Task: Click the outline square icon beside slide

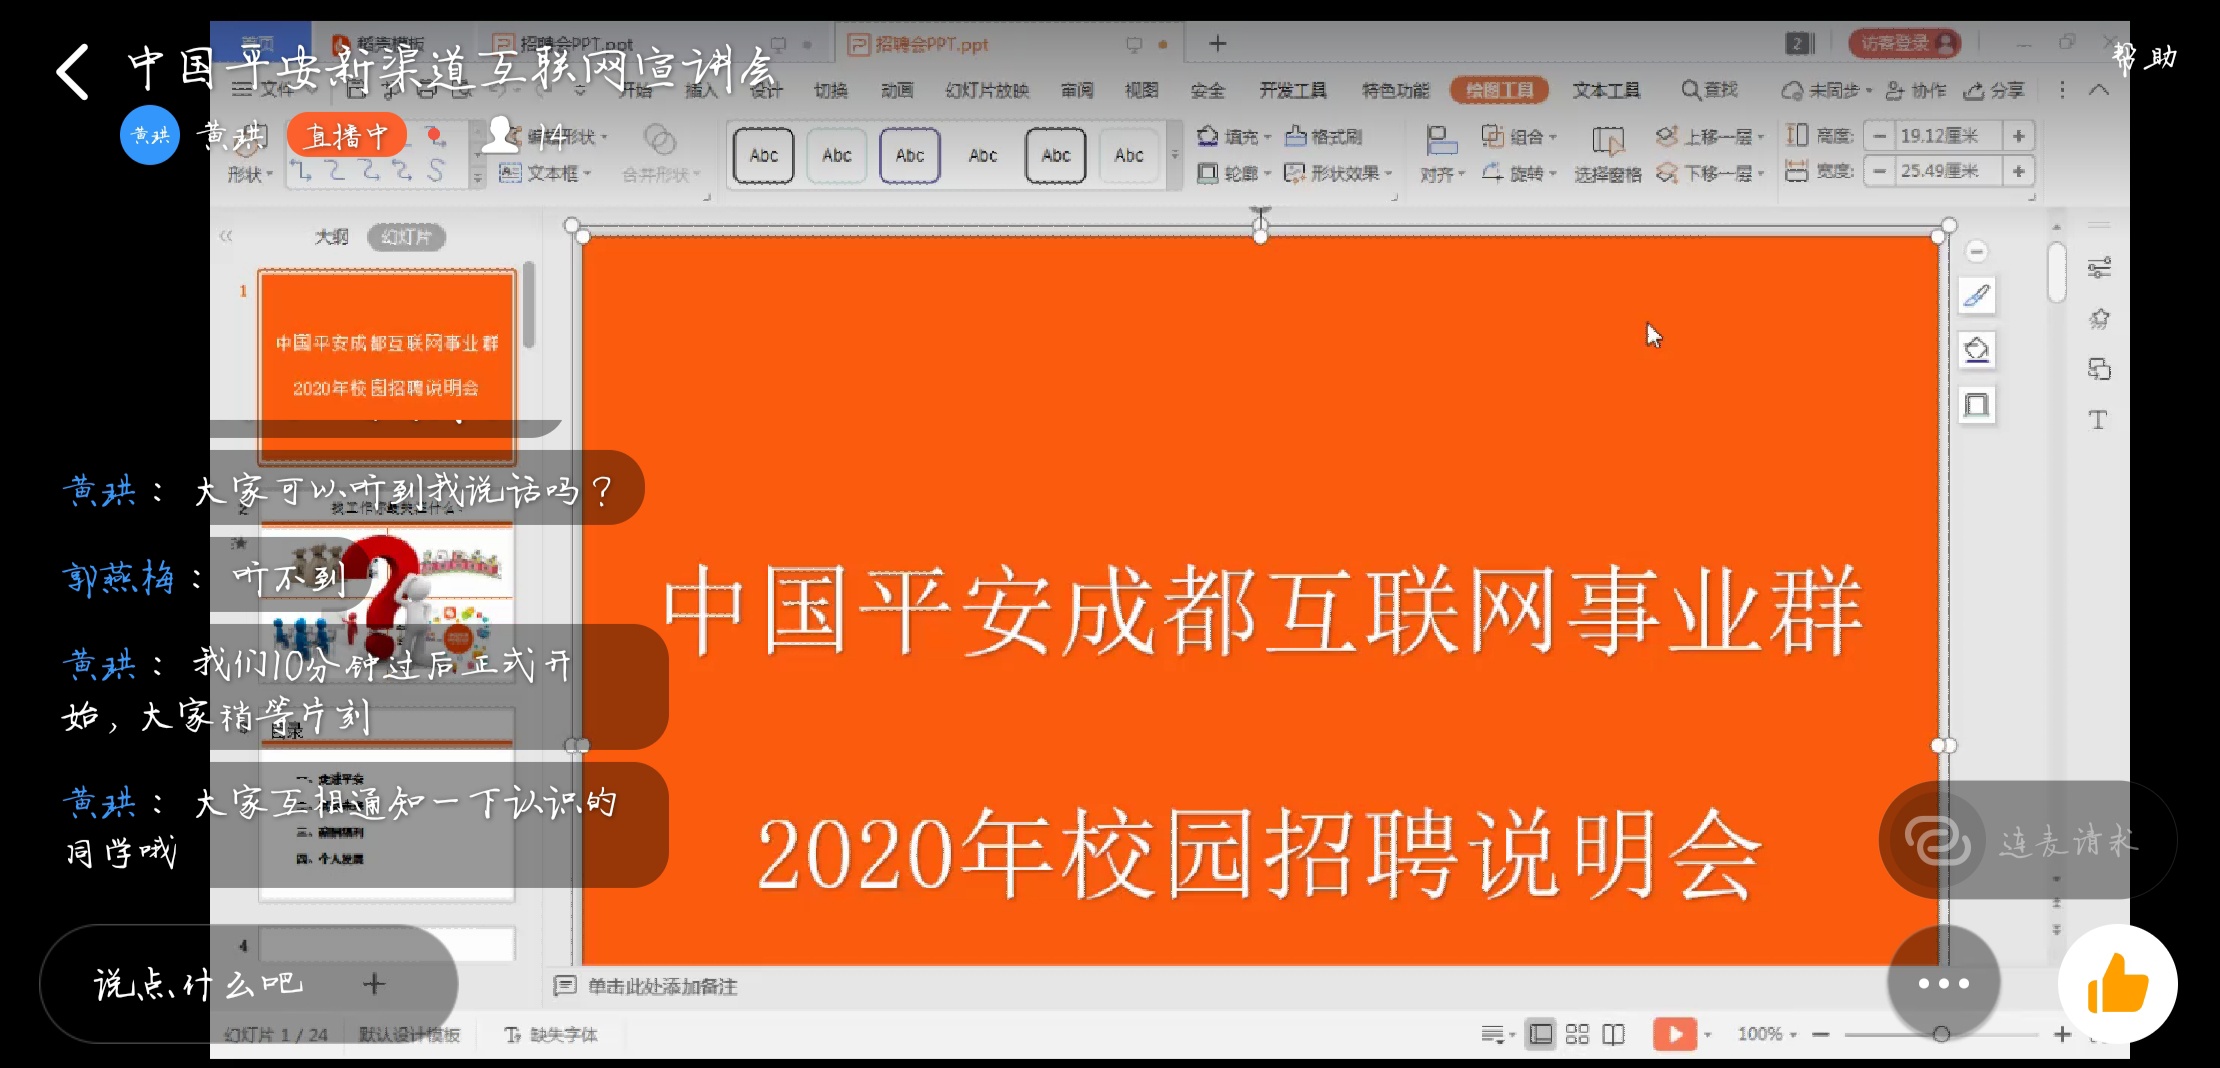Action: pyautogui.click(x=1977, y=405)
